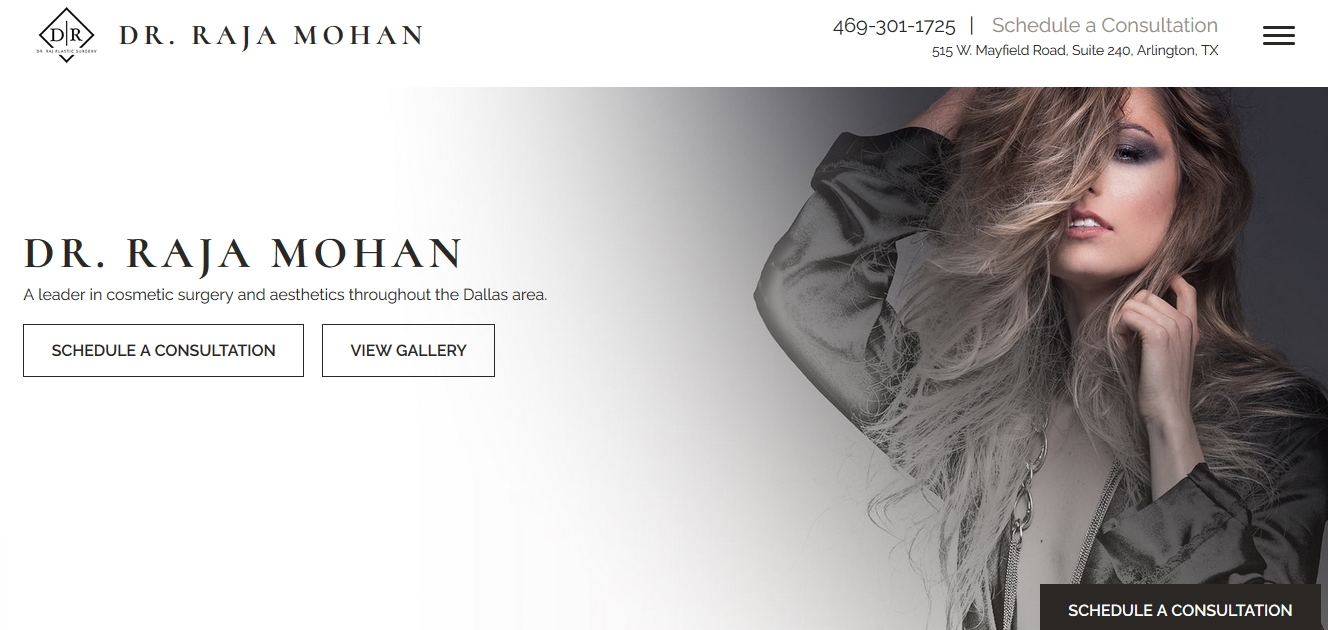Open the header Schedule a Consultation link
1328x630 pixels.
pos(1104,25)
